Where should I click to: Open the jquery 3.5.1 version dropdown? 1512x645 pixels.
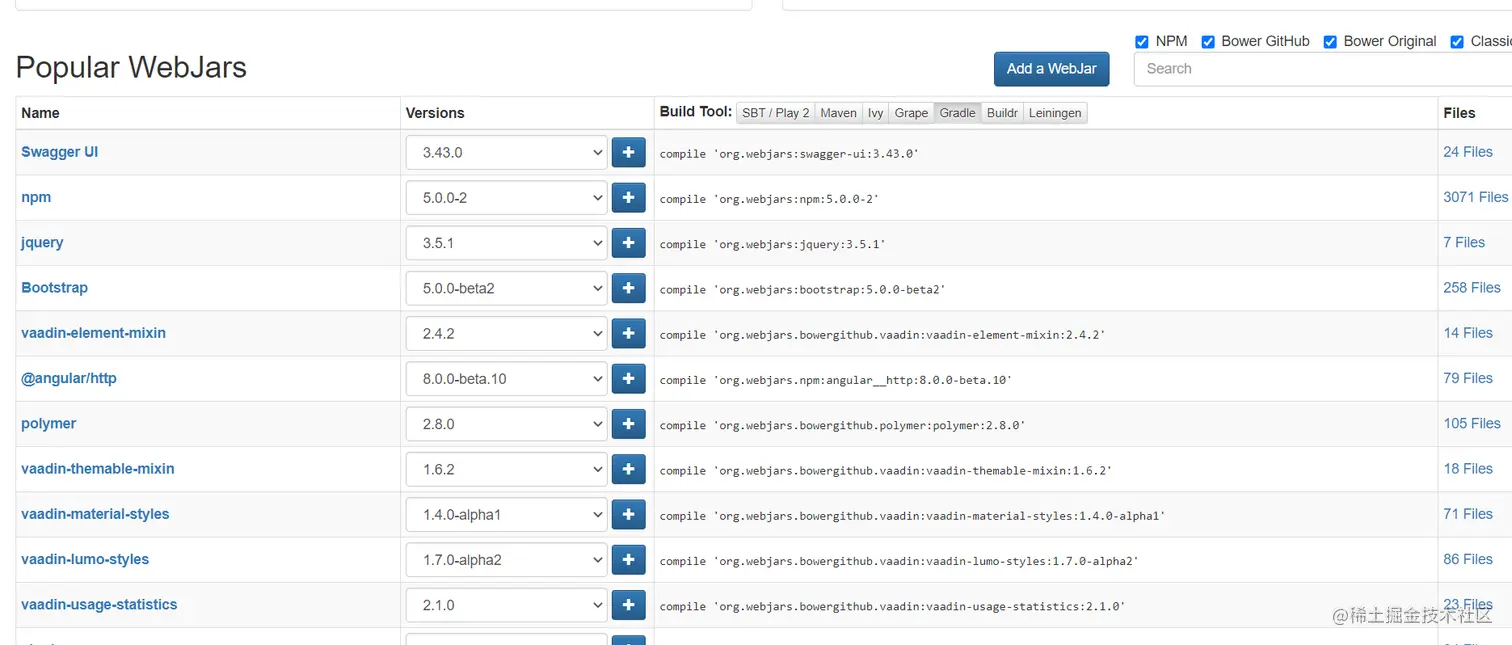(506, 243)
